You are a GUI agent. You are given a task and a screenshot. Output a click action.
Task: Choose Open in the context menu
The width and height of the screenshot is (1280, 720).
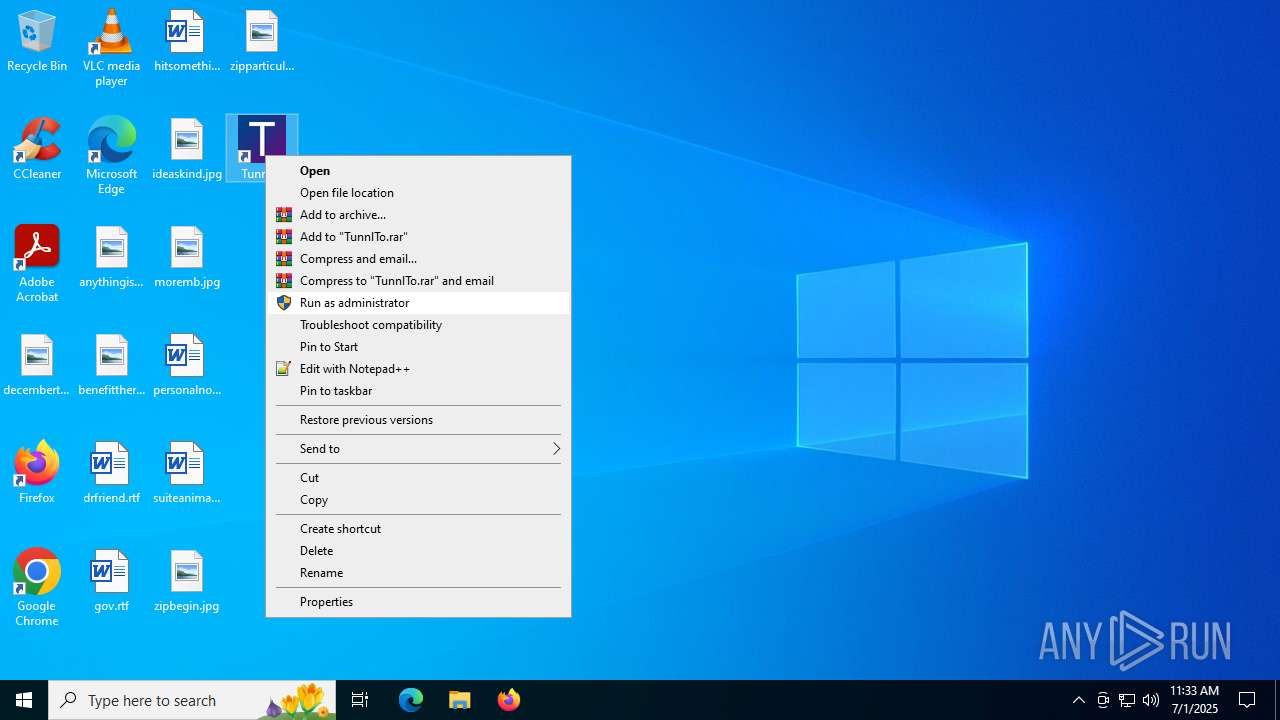(x=418, y=171)
